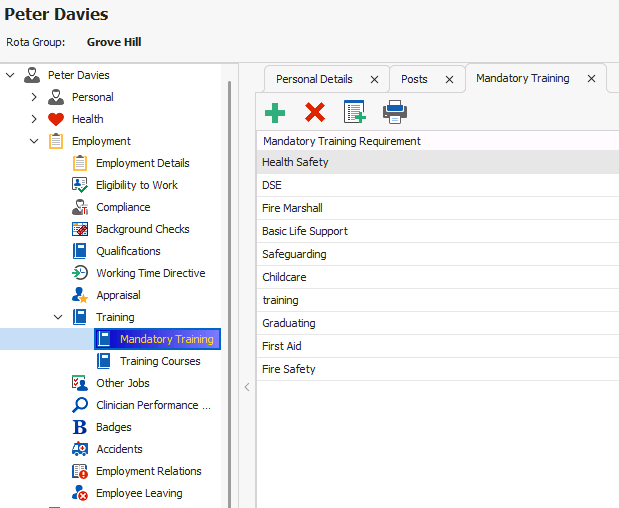The width and height of the screenshot is (619, 508).
Task: Click the Employee Leaving icon
Action: 80,493
